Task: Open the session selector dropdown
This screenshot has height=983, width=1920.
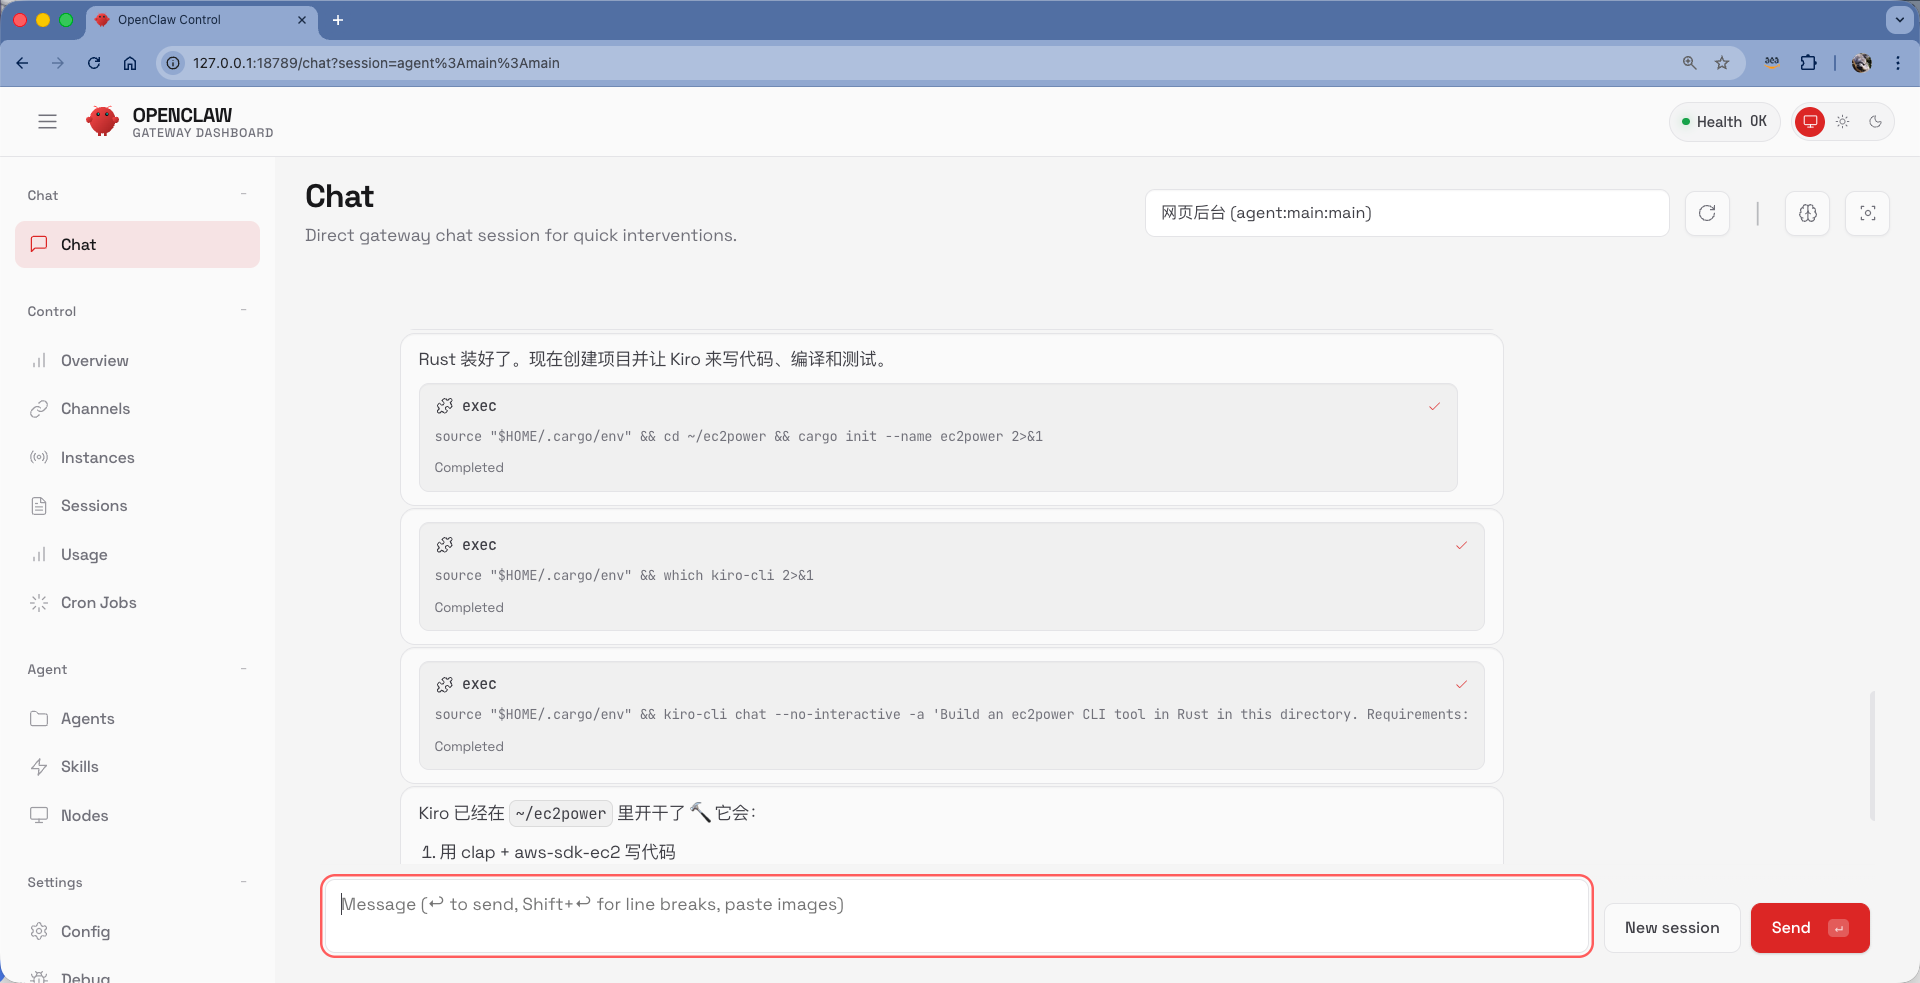Action: pos(1406,213)
